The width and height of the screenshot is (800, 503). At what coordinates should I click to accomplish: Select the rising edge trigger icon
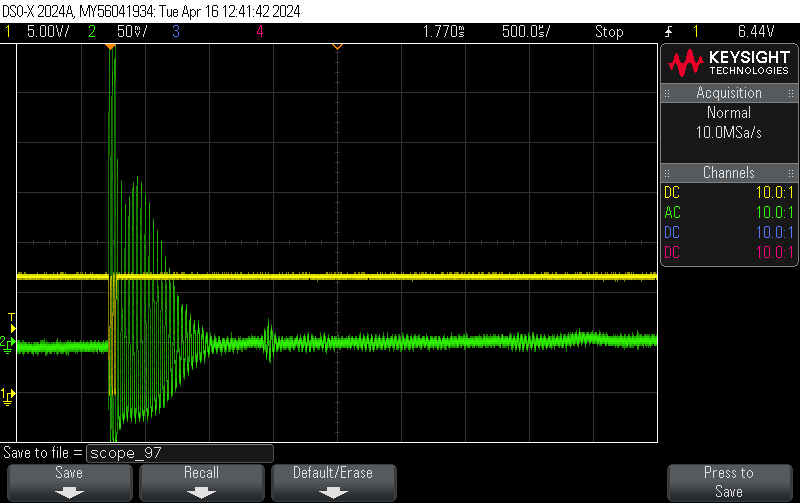pos(668,31)
